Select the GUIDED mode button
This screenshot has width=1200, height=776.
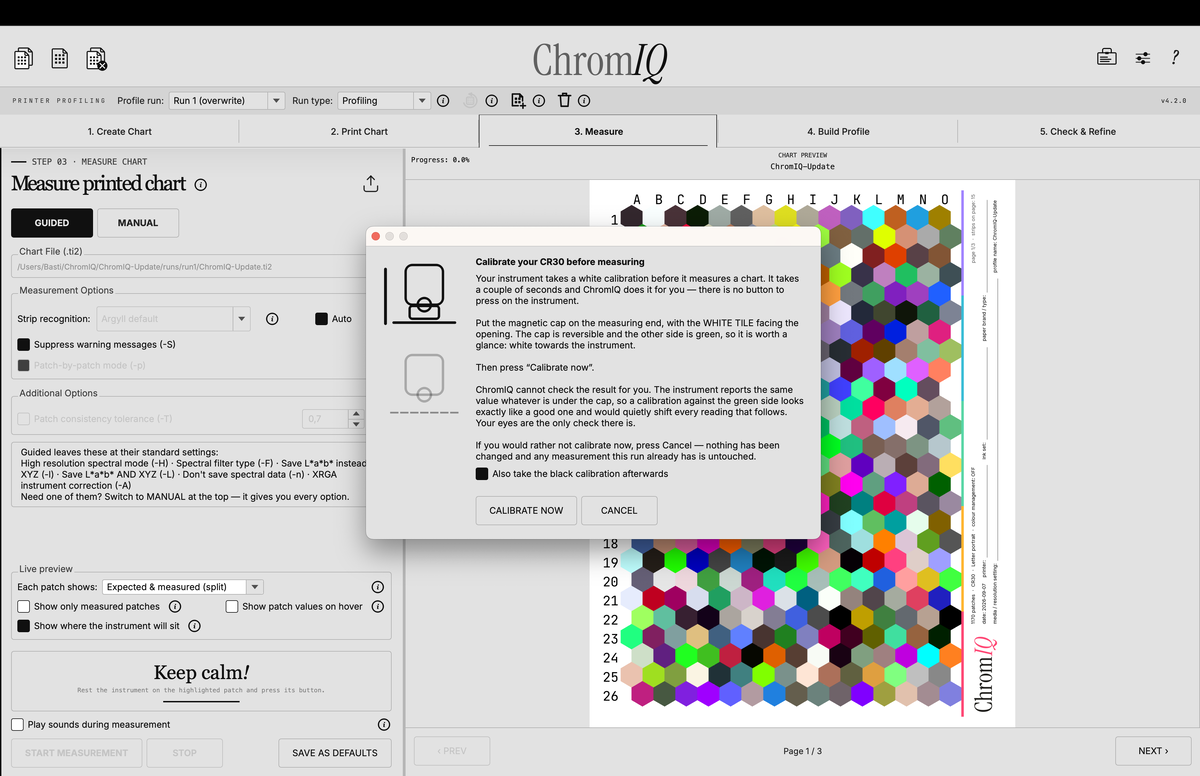[x=52, y=223]
